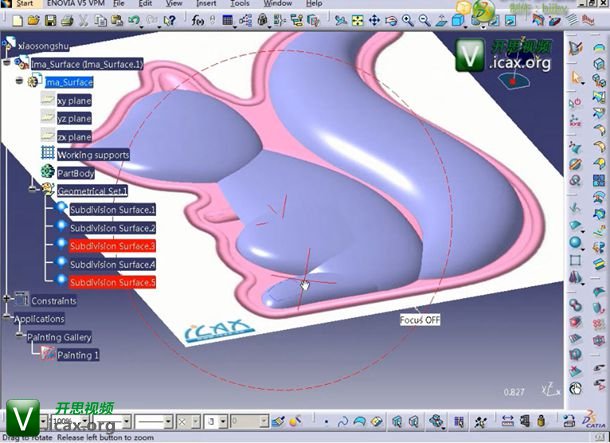Cut selection with the scissors icon
This screenshot has height=443, width=610.
pyautogui.click(x=83, y=20)
